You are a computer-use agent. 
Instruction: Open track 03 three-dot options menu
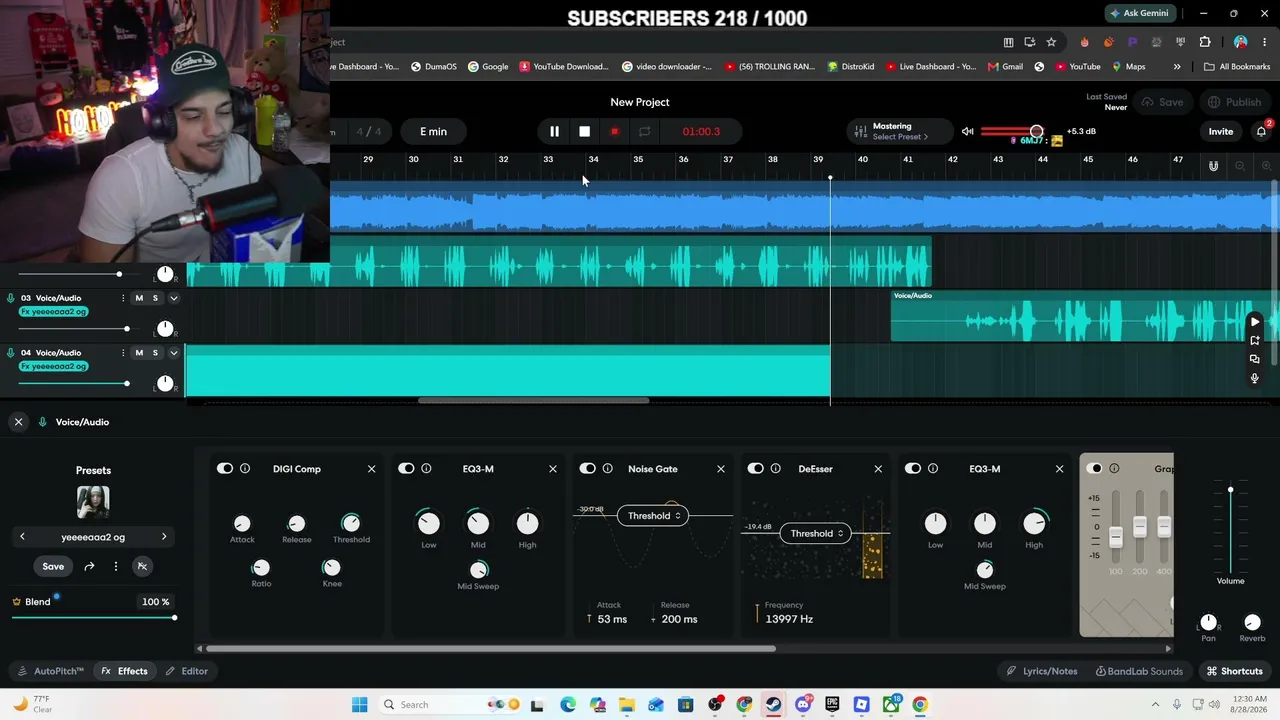tap(123, 298)
